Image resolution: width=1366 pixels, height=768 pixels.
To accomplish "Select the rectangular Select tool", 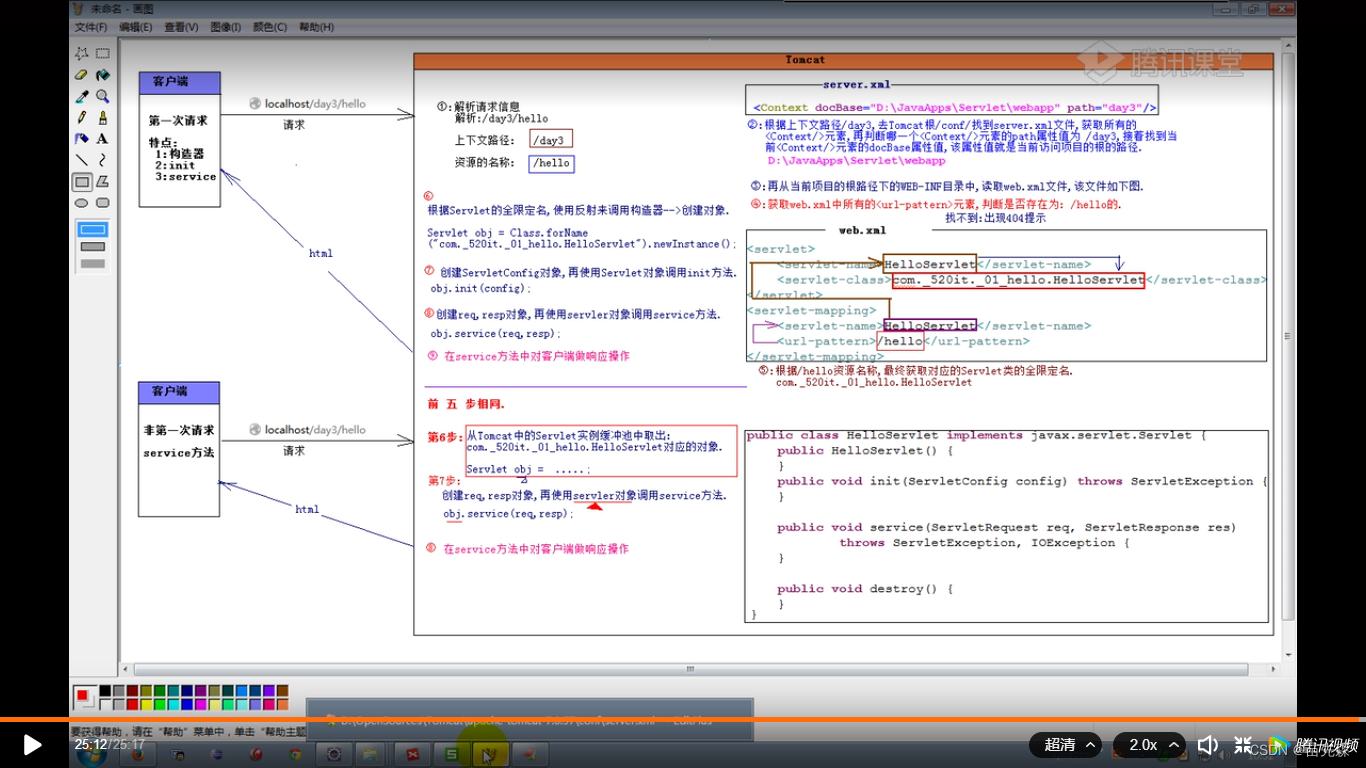I will coord(103,54).
